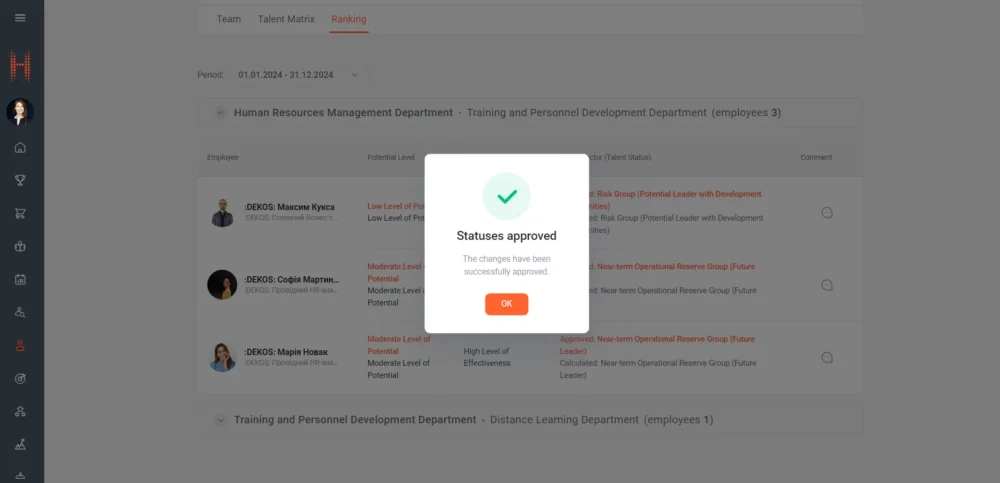Open the gift box icon in the sidebar
The image size is (1000, 483).
(21, 246)
